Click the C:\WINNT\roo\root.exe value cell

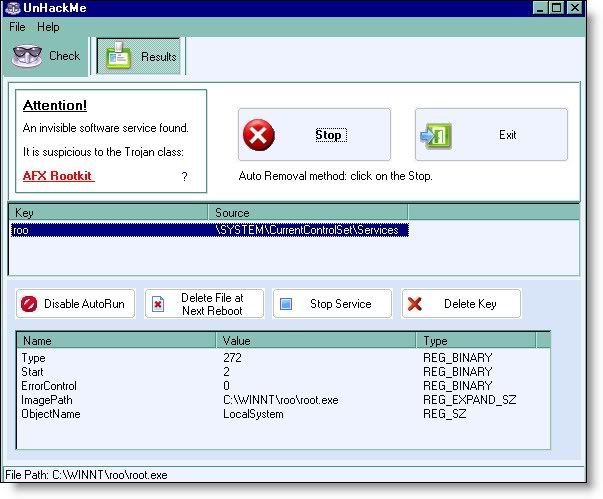pyautogui.click(x=281, y=400)
